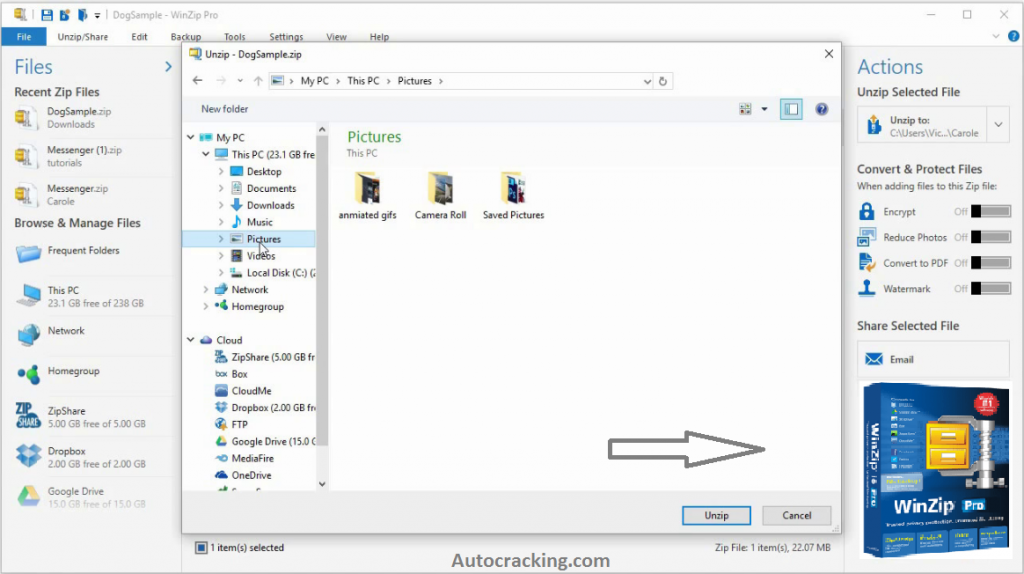This screenshot has width=1024, height=574.
Task: Toggle Encrypt switch
Action: (x=990, y=212)
